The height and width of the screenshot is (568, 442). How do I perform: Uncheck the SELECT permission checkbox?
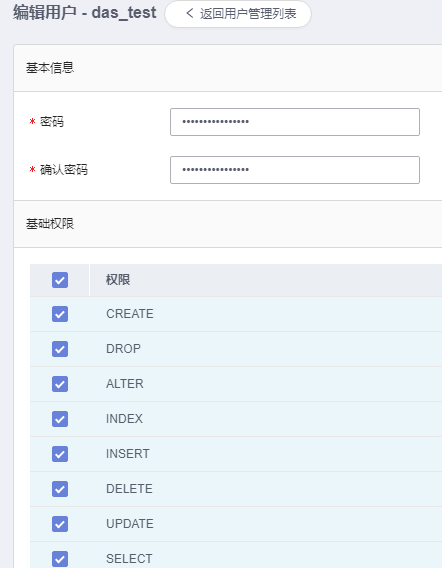60,559
